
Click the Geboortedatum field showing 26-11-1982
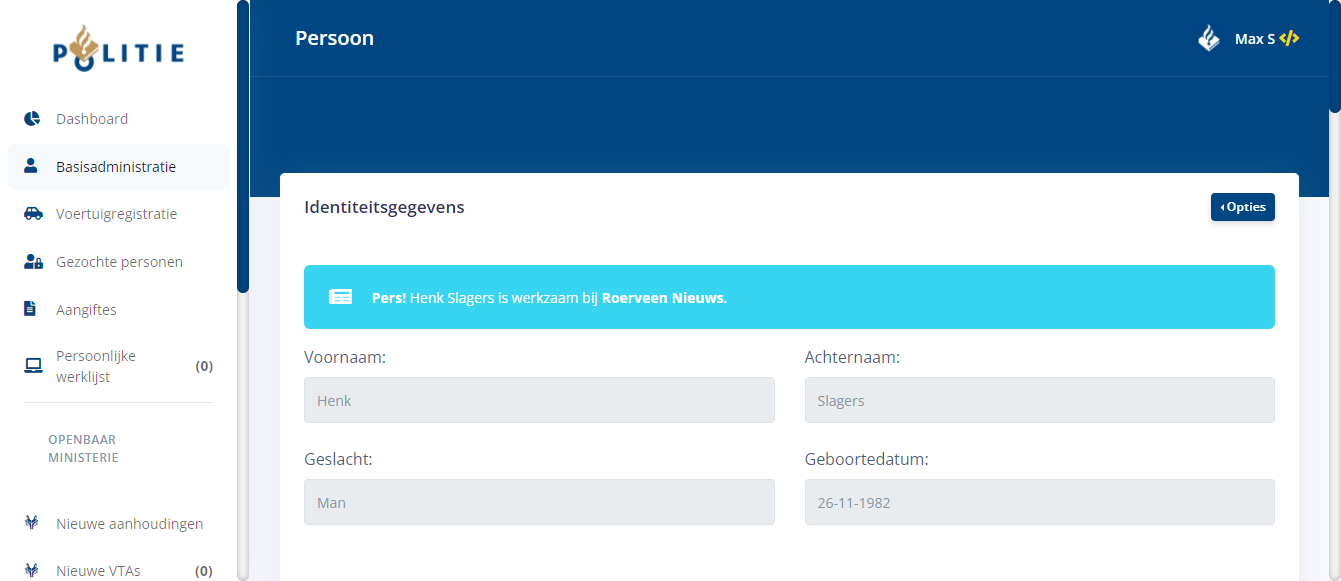(1039, 502)
